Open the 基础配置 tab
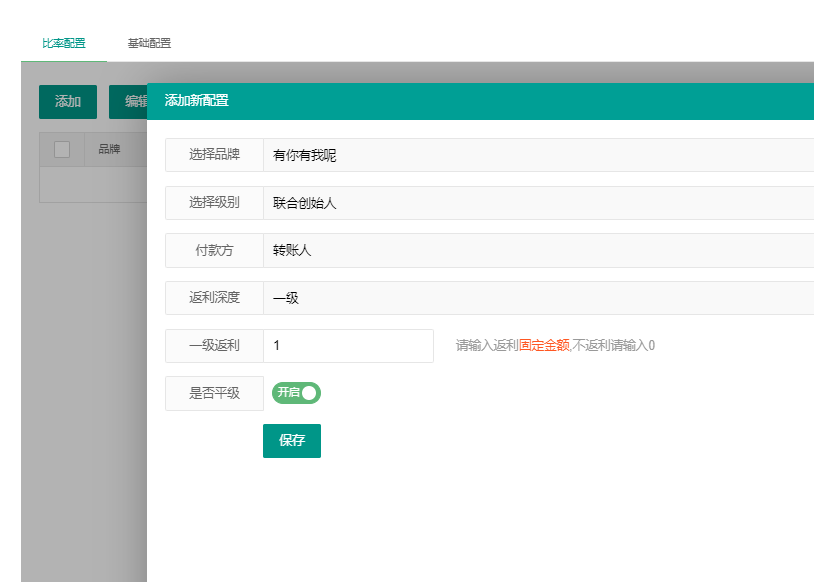 click(149, 43)
